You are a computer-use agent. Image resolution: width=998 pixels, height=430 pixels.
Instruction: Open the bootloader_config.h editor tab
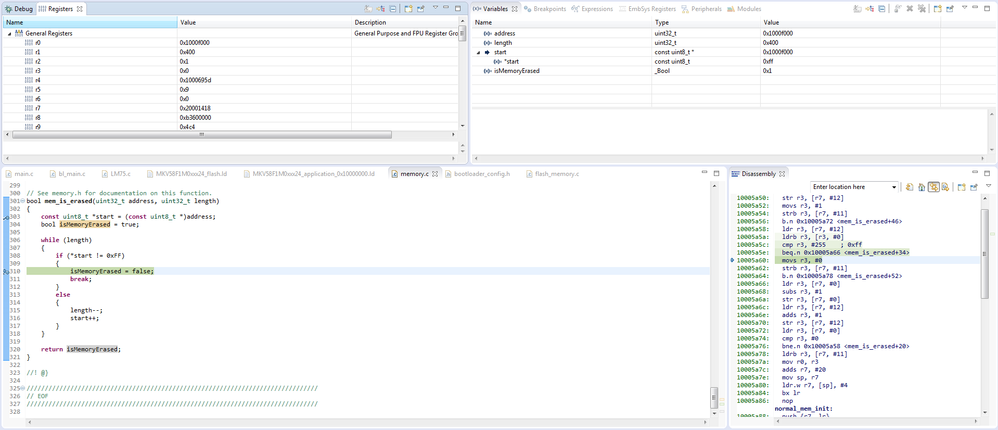point(477,174)
